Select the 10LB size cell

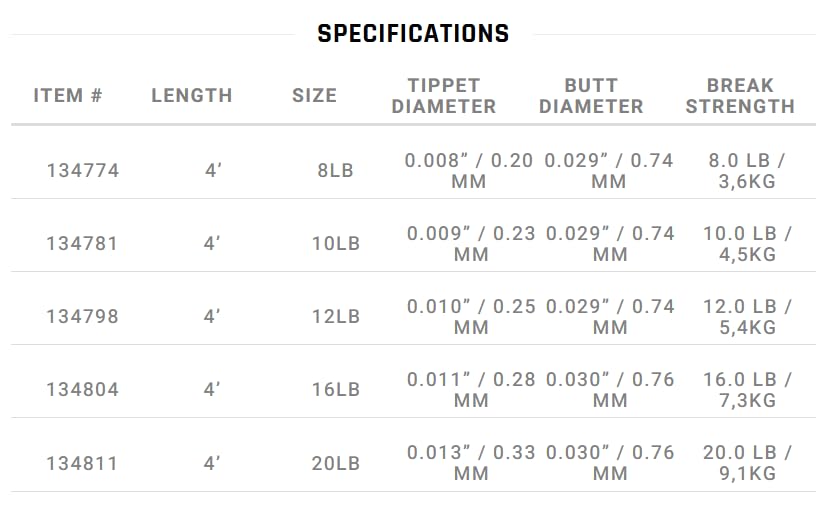(x=336, y=244)
